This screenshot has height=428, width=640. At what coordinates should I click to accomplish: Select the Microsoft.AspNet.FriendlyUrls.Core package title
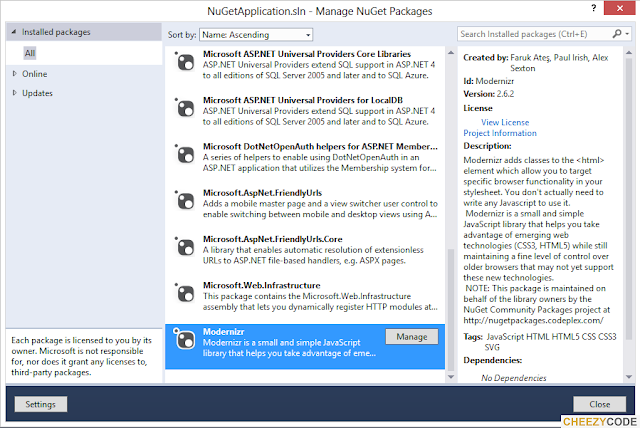273,239
